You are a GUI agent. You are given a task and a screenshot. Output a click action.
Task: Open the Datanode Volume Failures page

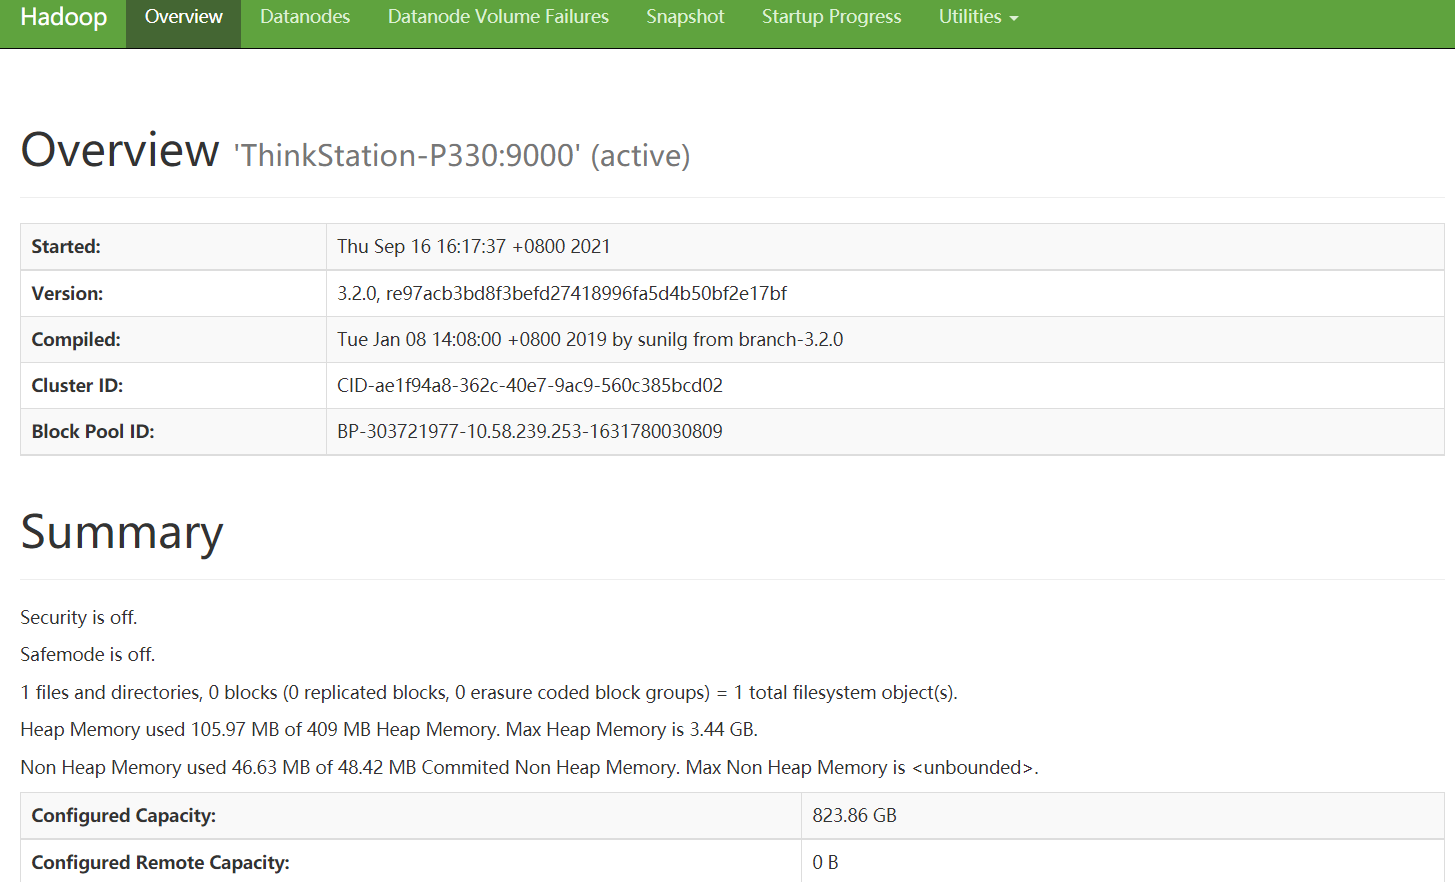point(498,16)
